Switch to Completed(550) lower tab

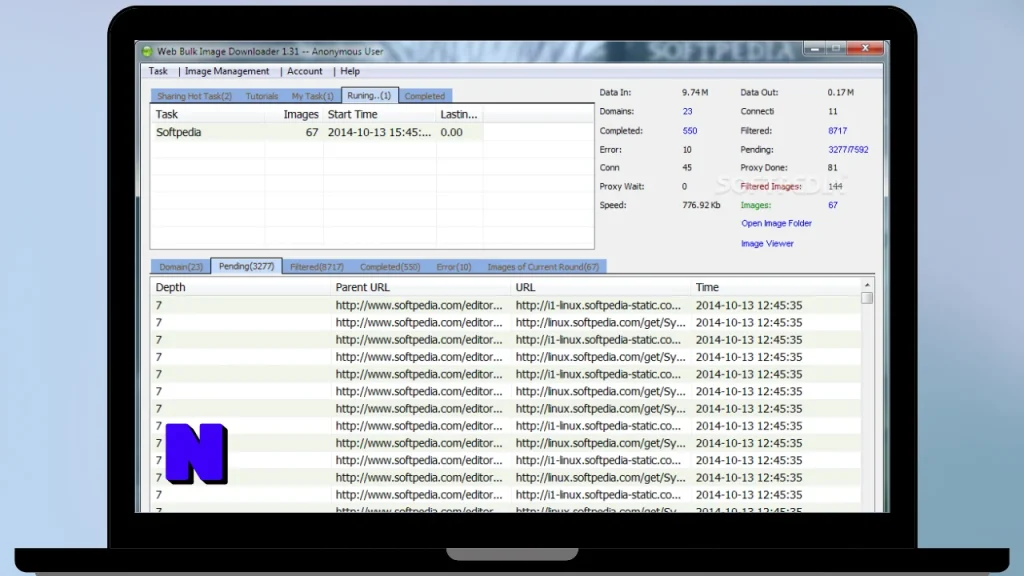point(390,267)
